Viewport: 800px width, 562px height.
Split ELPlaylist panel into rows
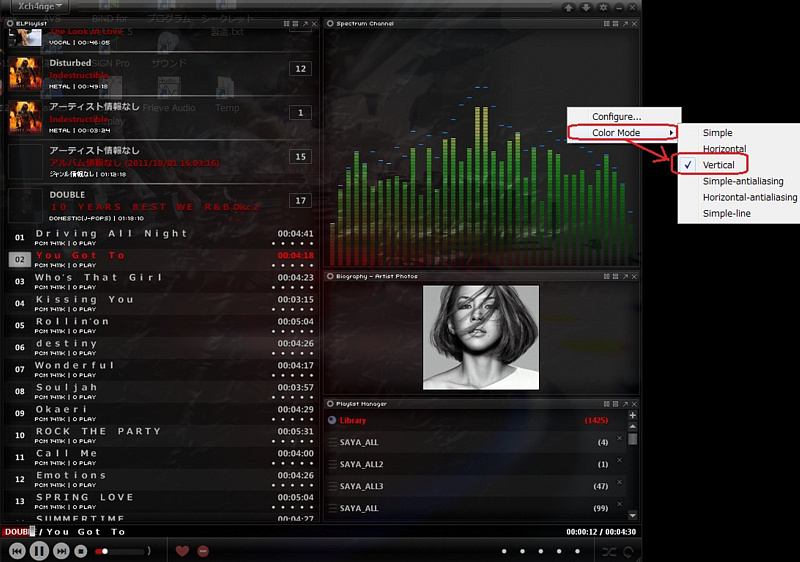pyautogui.click(x=295, y=24)
